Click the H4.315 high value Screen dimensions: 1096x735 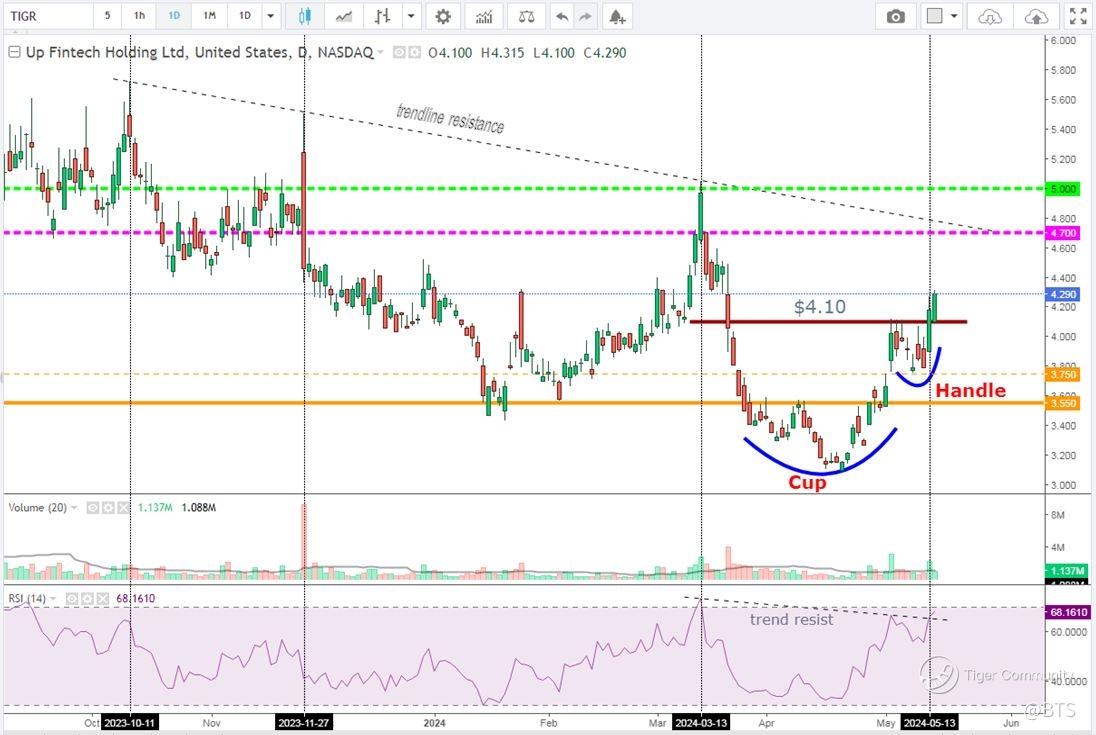pyautogui.click(x=503, y=52)
